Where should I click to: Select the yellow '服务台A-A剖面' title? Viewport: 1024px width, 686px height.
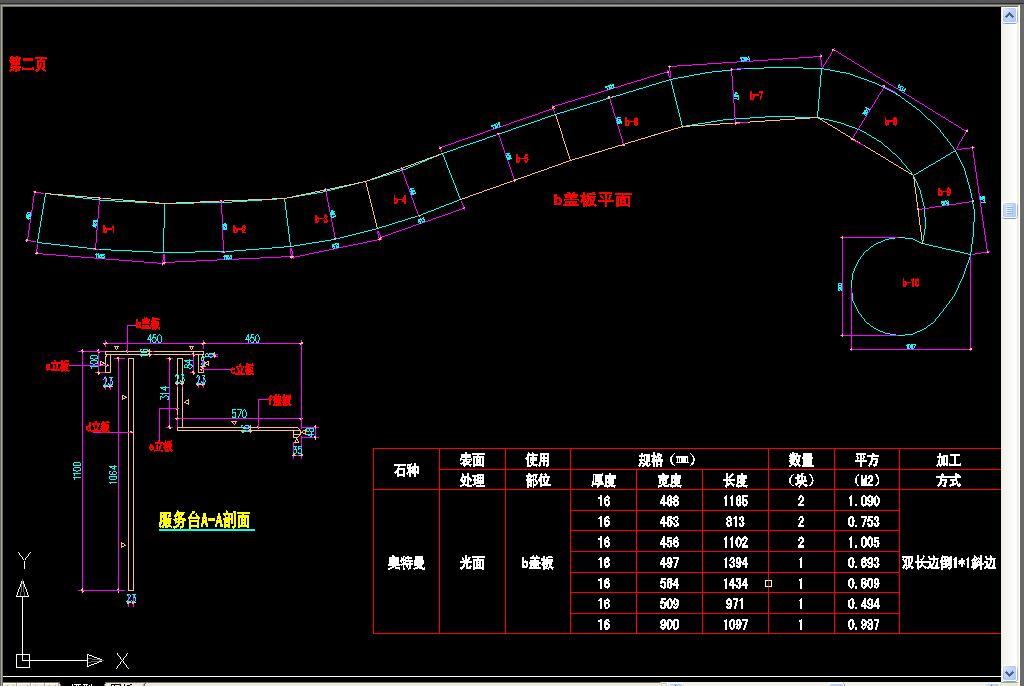205,520
